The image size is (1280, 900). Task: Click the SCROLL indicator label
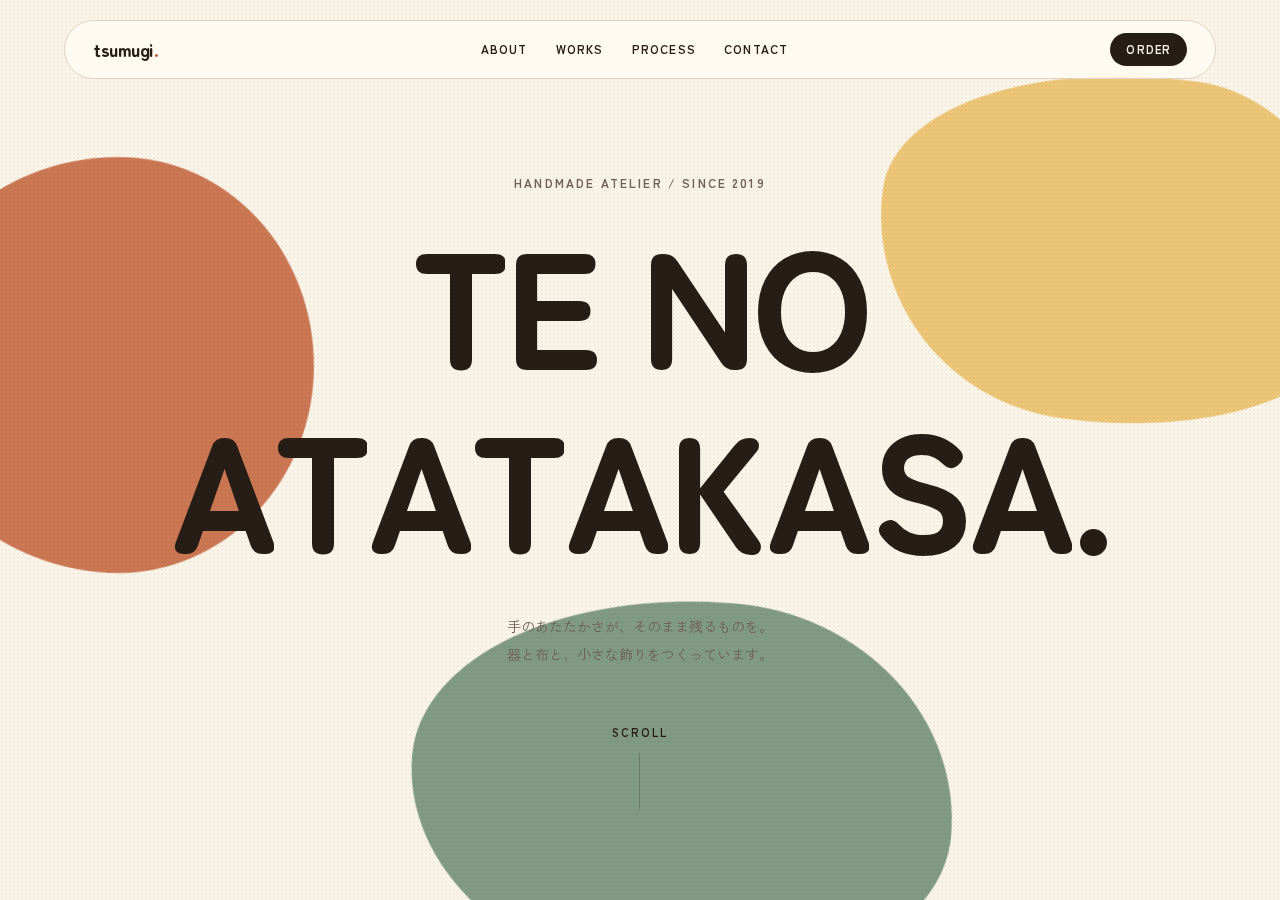point(640,733)
